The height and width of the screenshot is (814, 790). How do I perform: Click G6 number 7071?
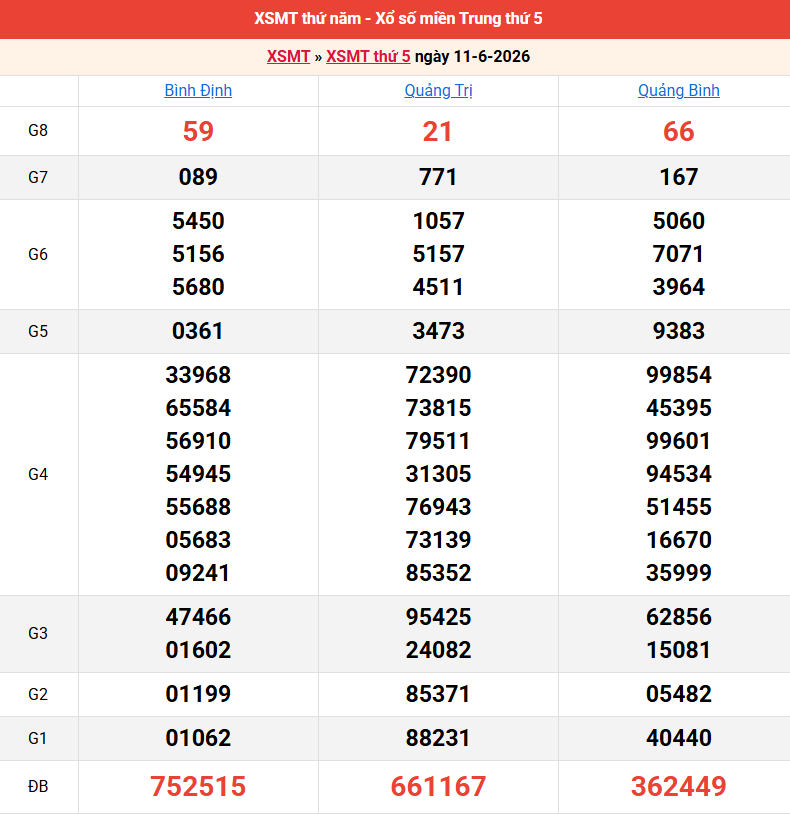point(678,254)
